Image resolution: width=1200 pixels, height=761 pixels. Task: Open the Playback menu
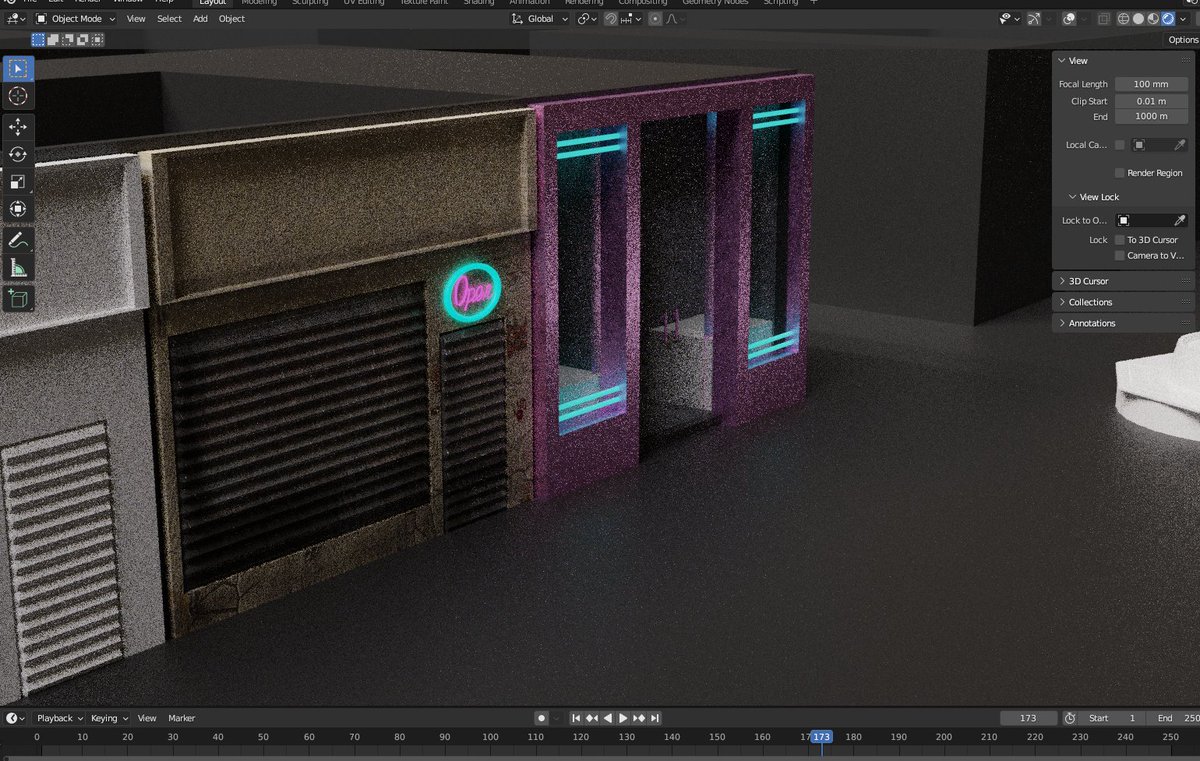59,718
